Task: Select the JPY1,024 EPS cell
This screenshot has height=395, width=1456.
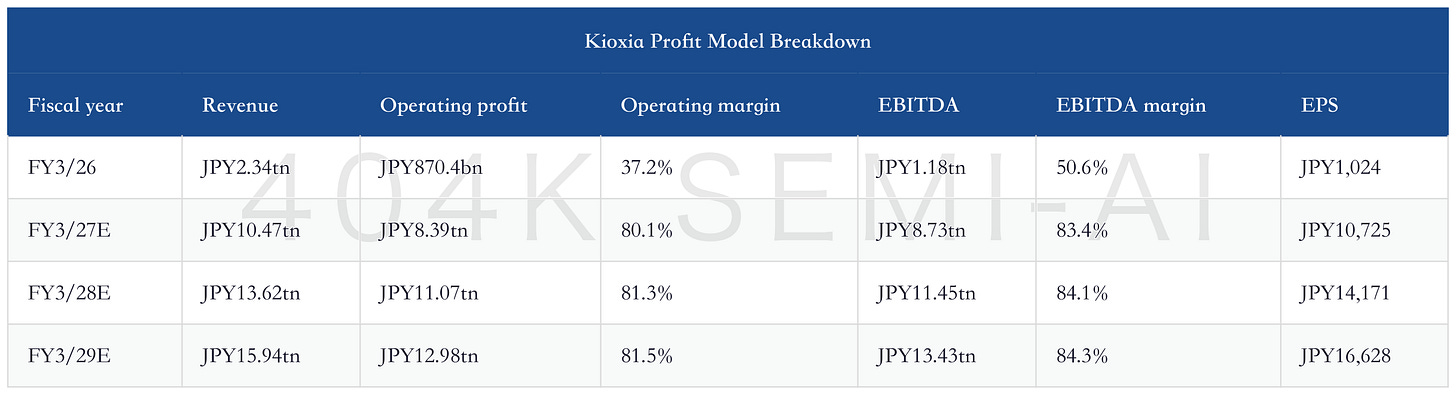Action: 1340,167
